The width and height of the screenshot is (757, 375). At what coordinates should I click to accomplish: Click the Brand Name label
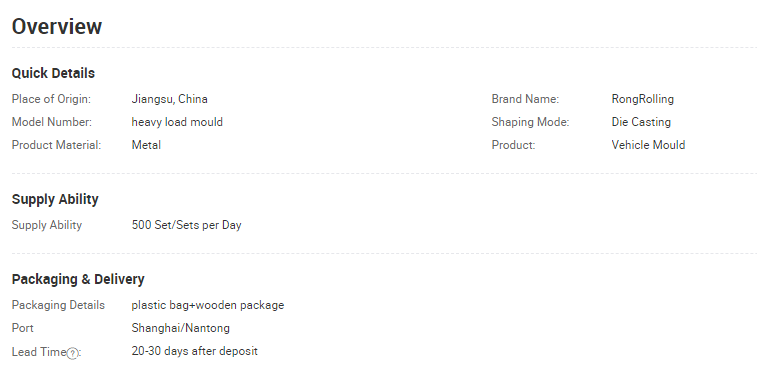tap(525, 99)
